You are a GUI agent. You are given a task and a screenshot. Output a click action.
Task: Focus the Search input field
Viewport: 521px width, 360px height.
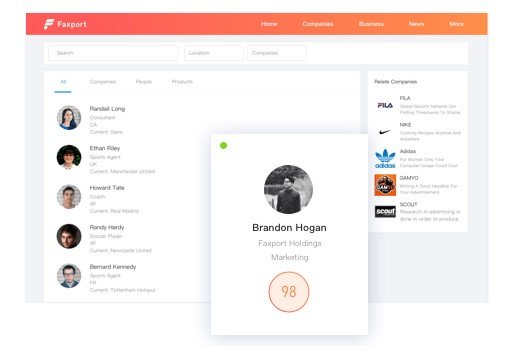pyautogui.click(x=113, y=53)
